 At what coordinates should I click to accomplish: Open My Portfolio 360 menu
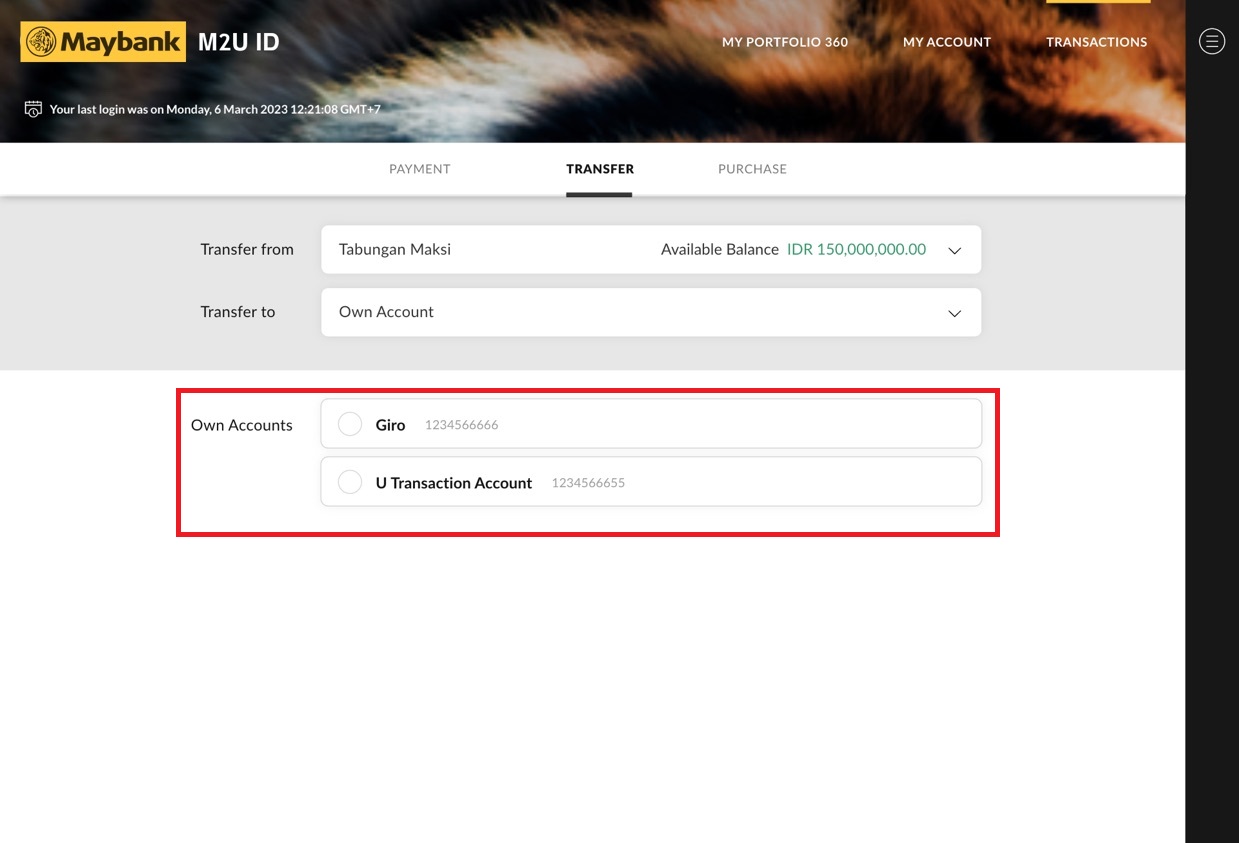784,42
